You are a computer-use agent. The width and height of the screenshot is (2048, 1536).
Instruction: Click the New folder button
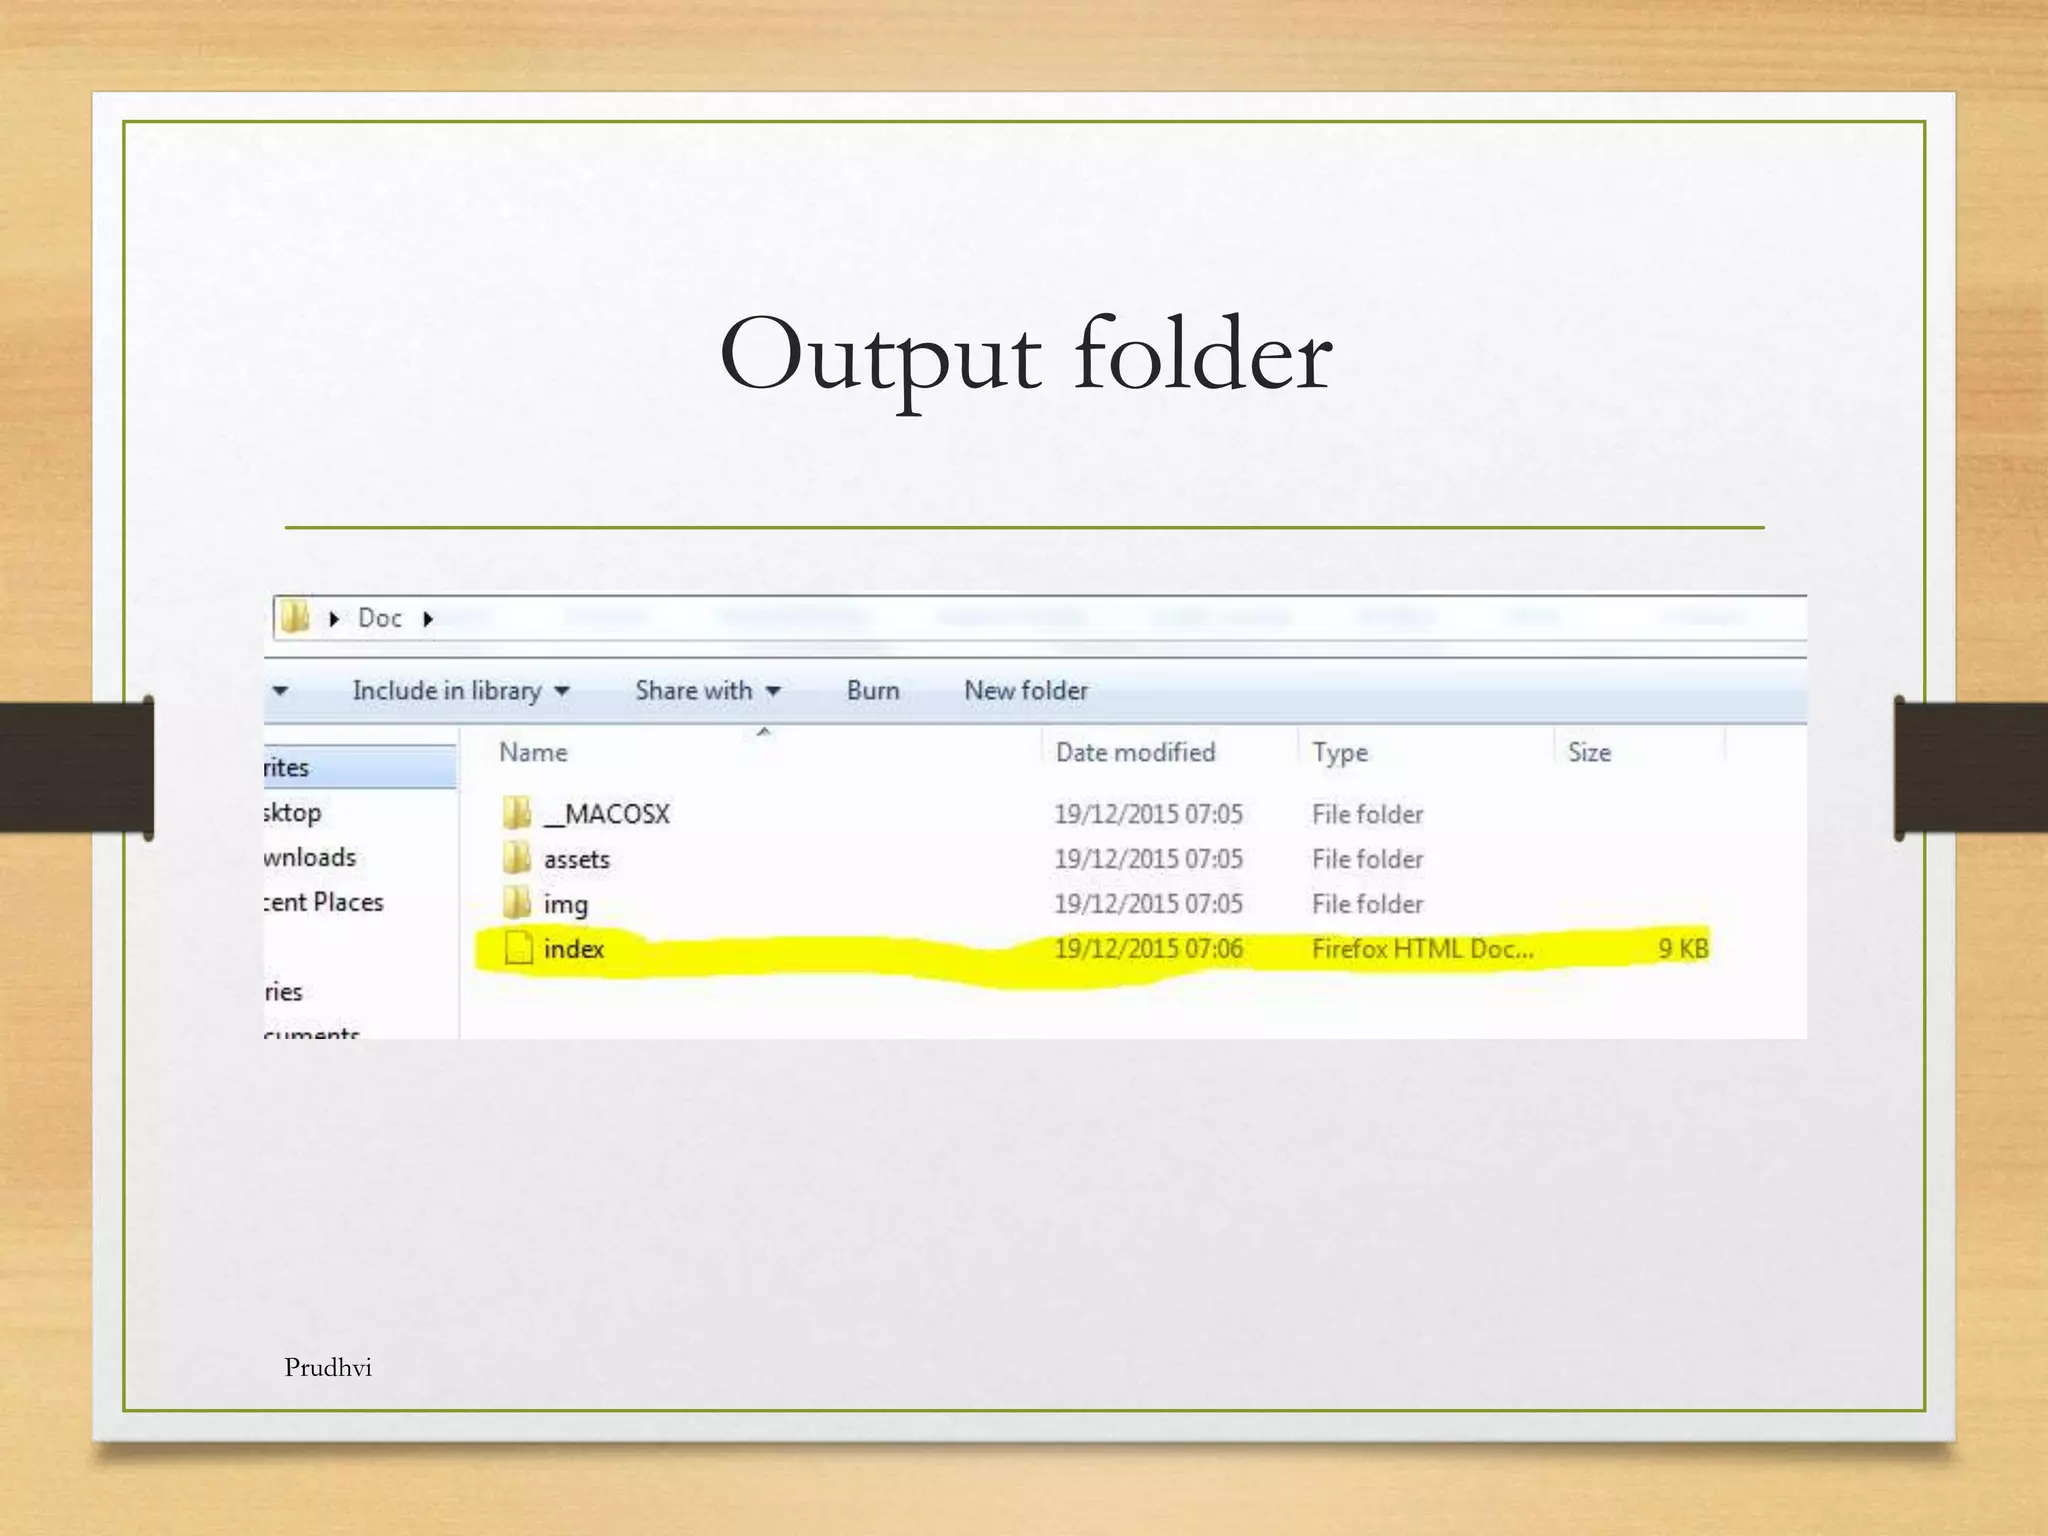1026,691
